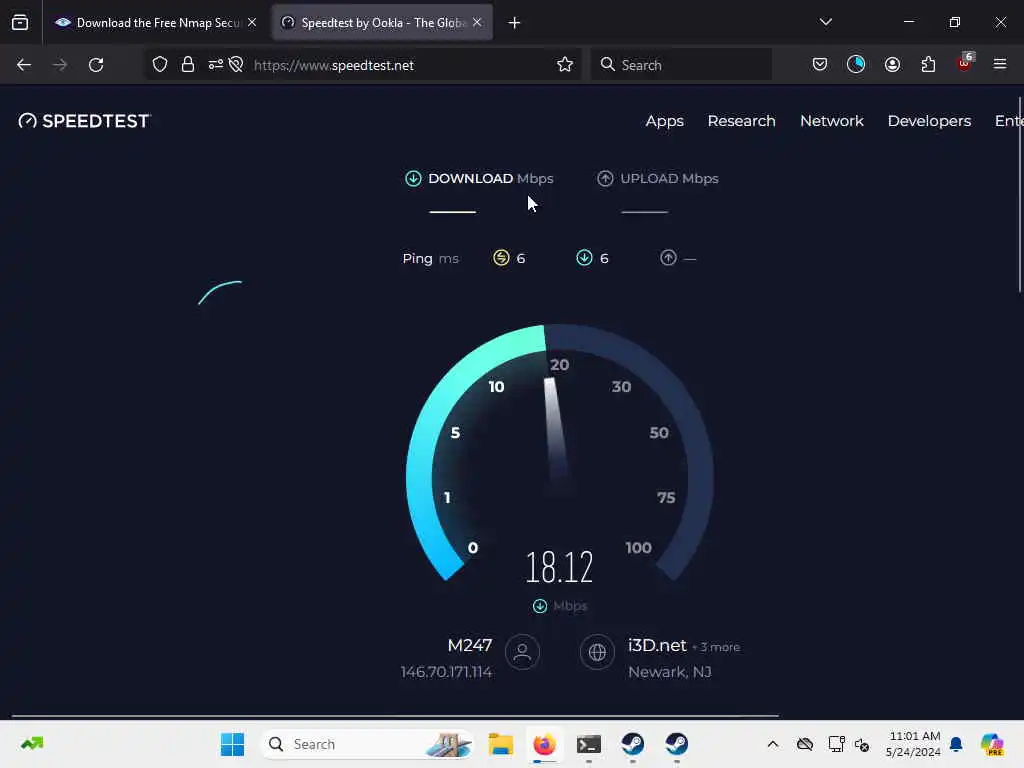Show hidden system tray icons
1024x768 pixels.
(x=773, y=744)
